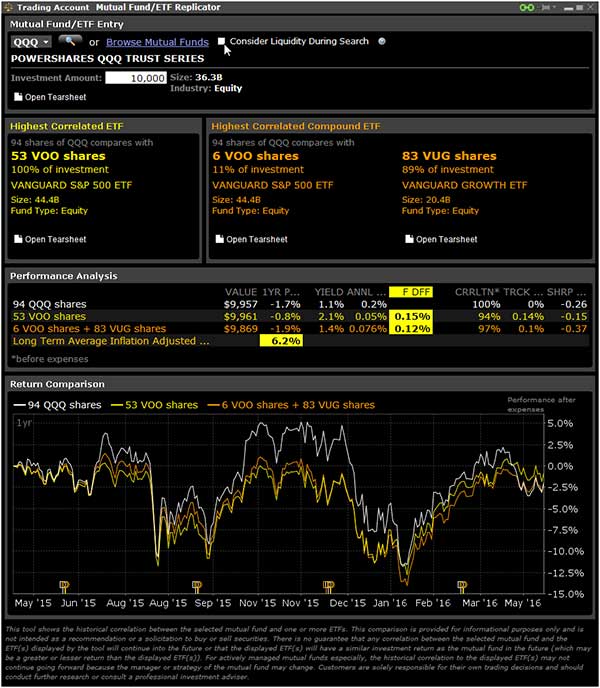Screen dimensions: 600x688
Task: Click the VANGUARD GROWTH ETF name
Action: (x=464, y=185)
